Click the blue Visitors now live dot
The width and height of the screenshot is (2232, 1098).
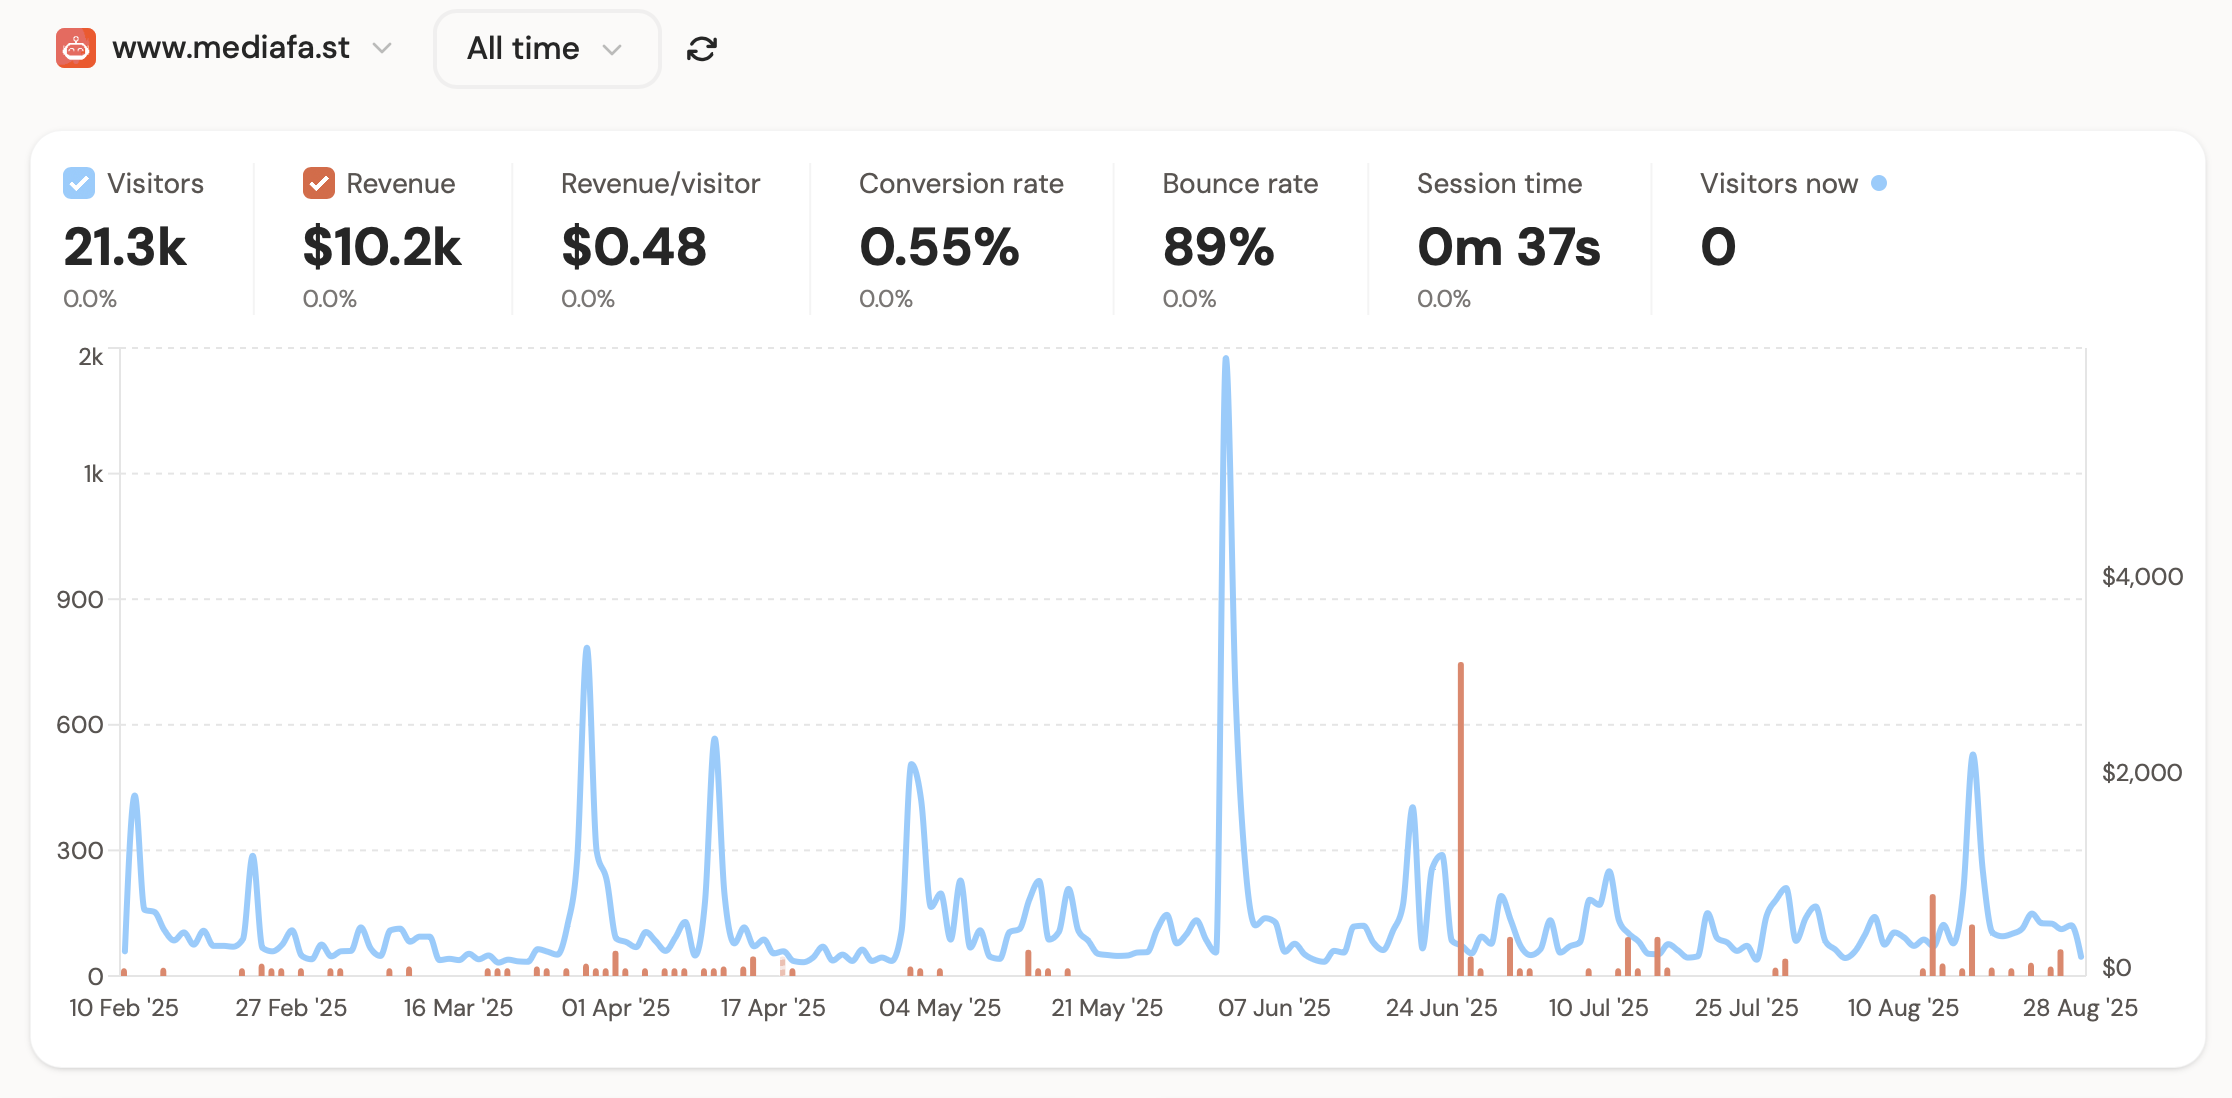tap(1879, 183)
